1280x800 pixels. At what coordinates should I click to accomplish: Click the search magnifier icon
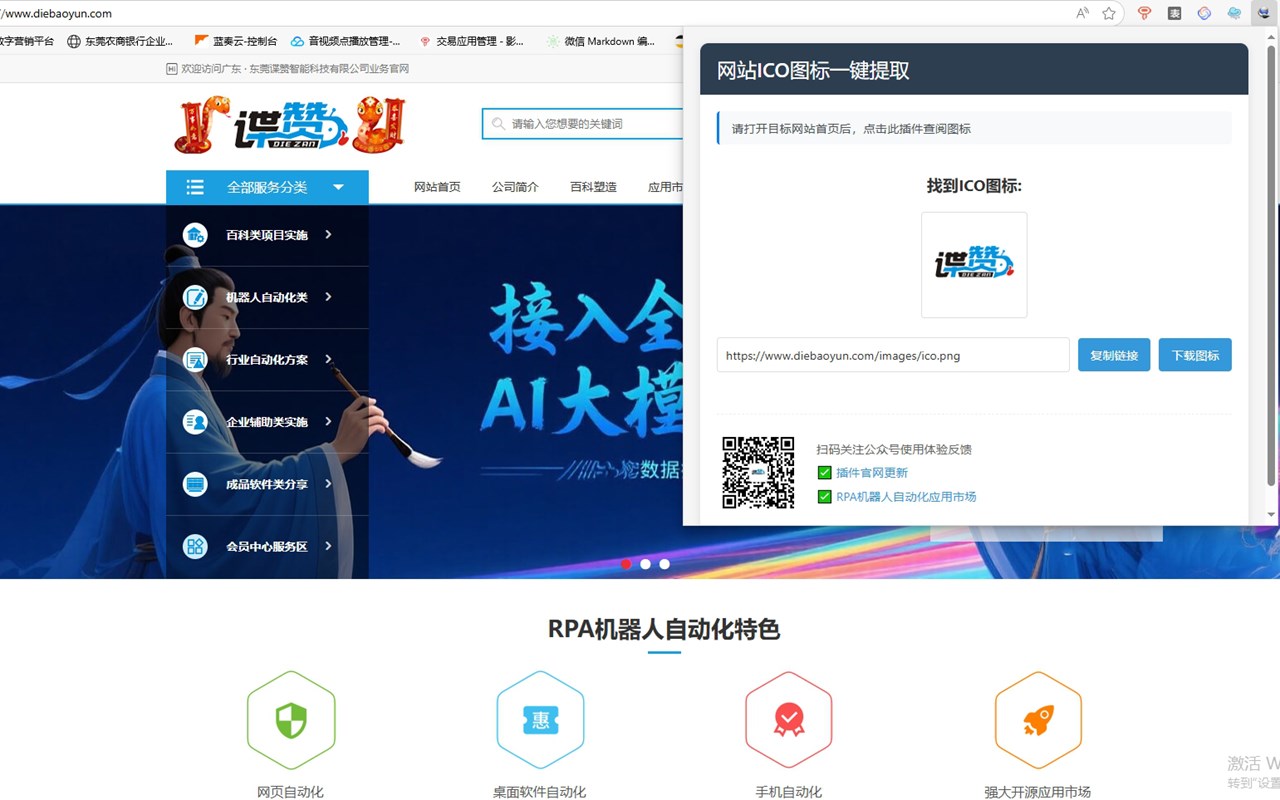[498, 123]
